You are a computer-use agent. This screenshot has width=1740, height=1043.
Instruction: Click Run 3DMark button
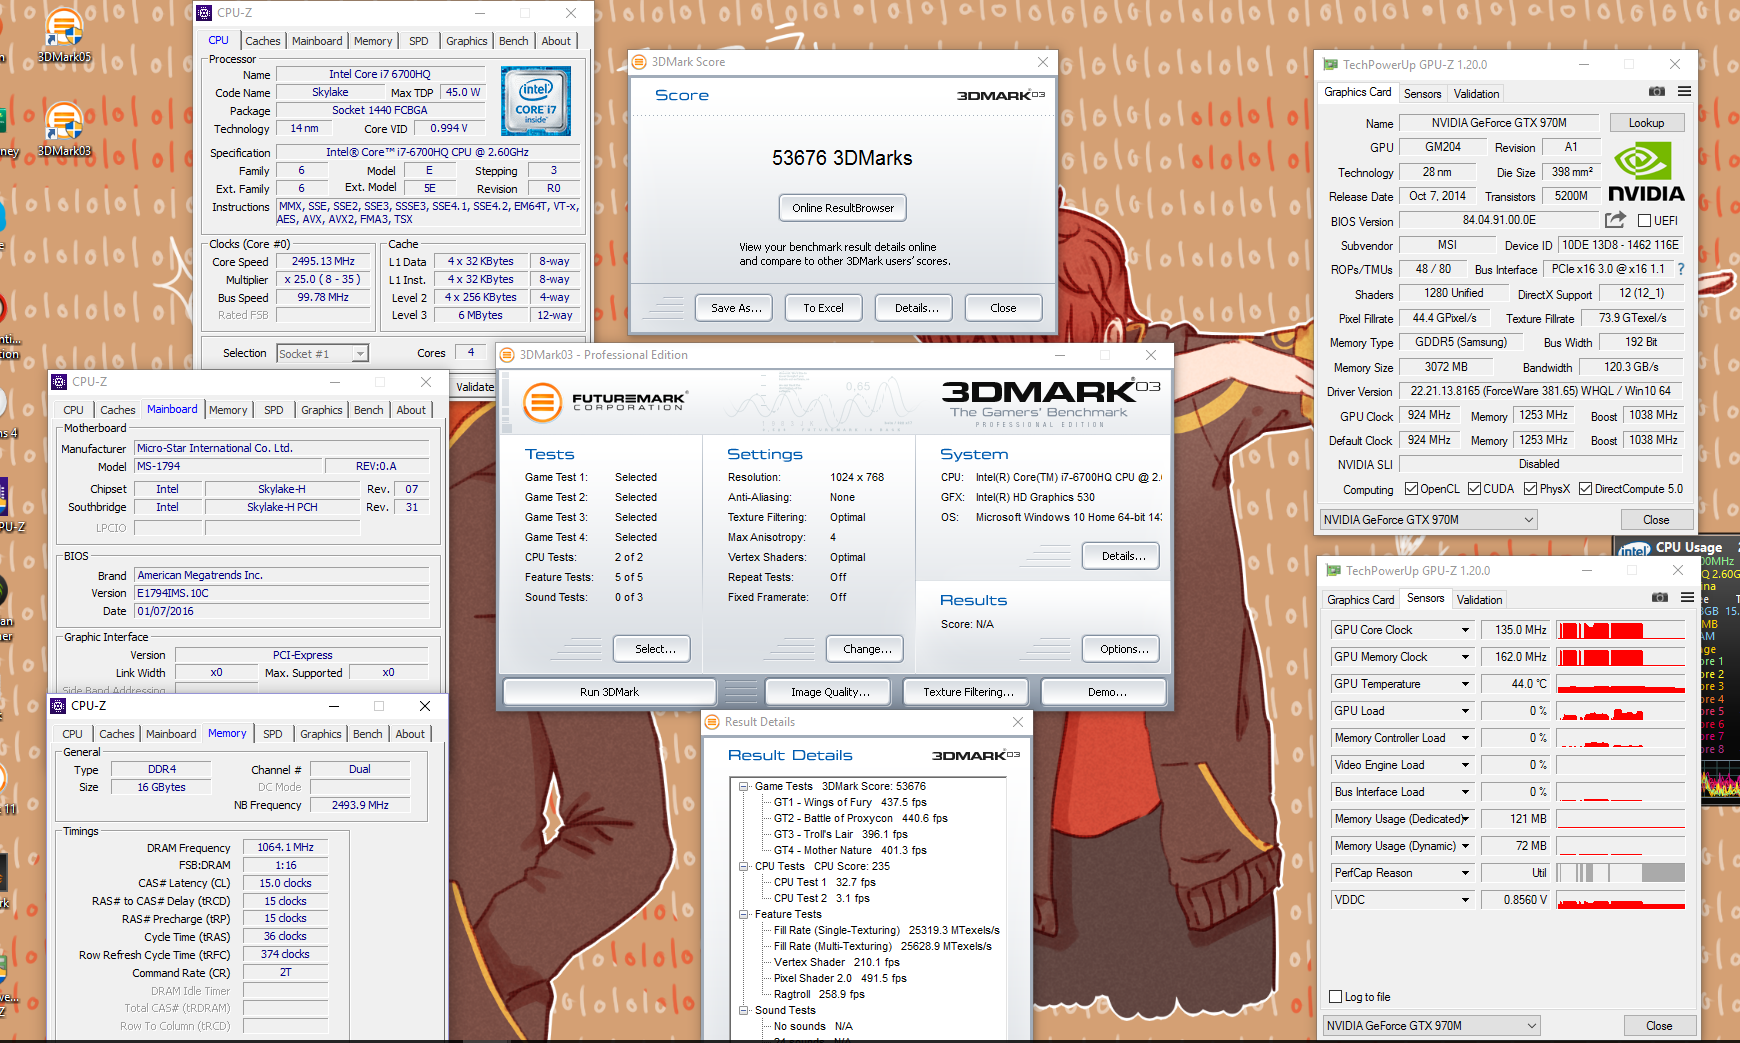(x=609, y=692)
